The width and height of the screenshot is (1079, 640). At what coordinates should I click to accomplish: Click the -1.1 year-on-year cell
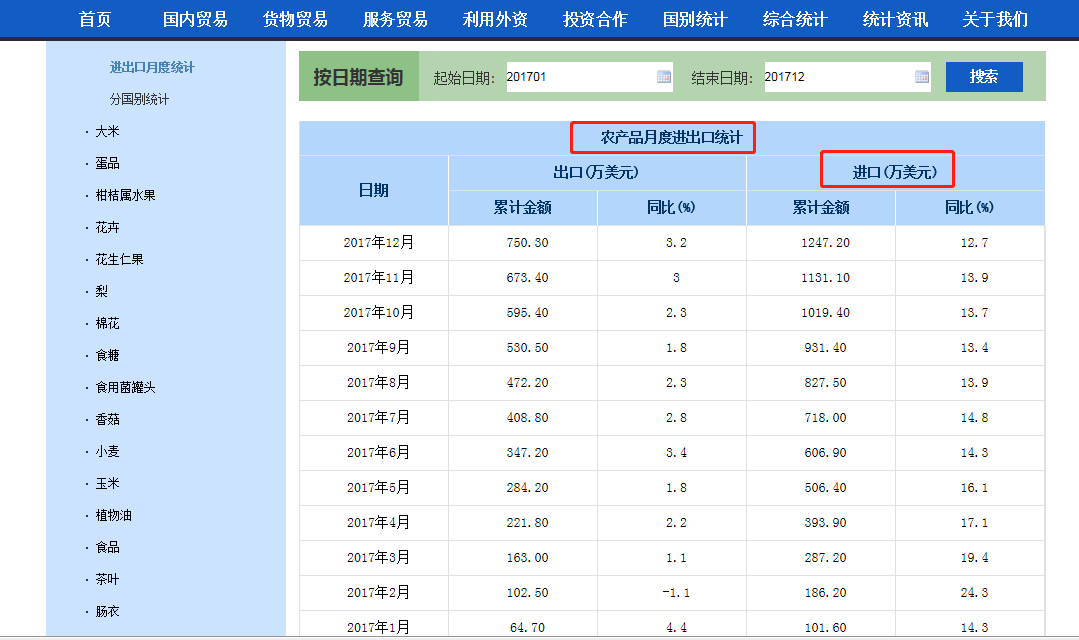676,593
